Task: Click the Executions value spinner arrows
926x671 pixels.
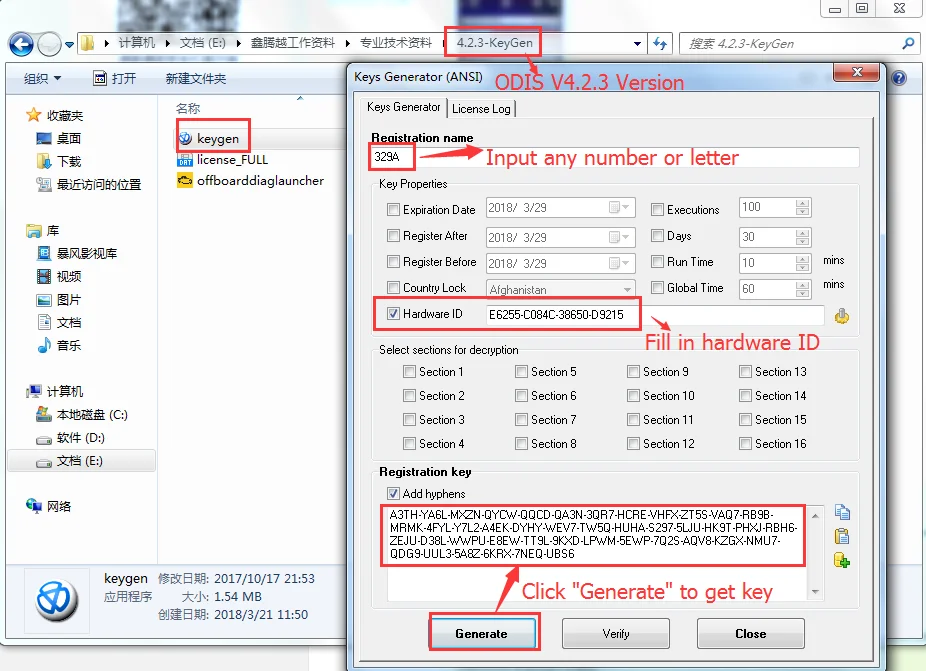Action: [x=802, y=207]
